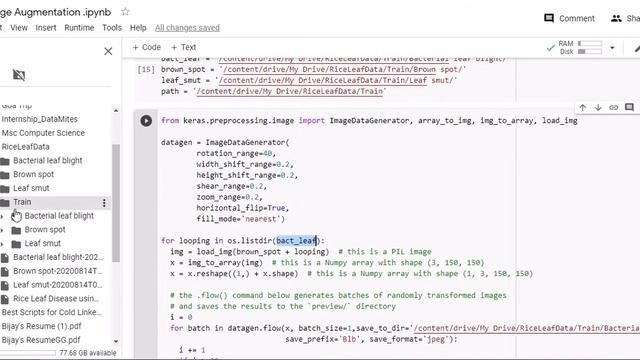
Task: Open Bijay's ResumeGG.pdf
Action: pyautogui.click(x=41, y=340)
